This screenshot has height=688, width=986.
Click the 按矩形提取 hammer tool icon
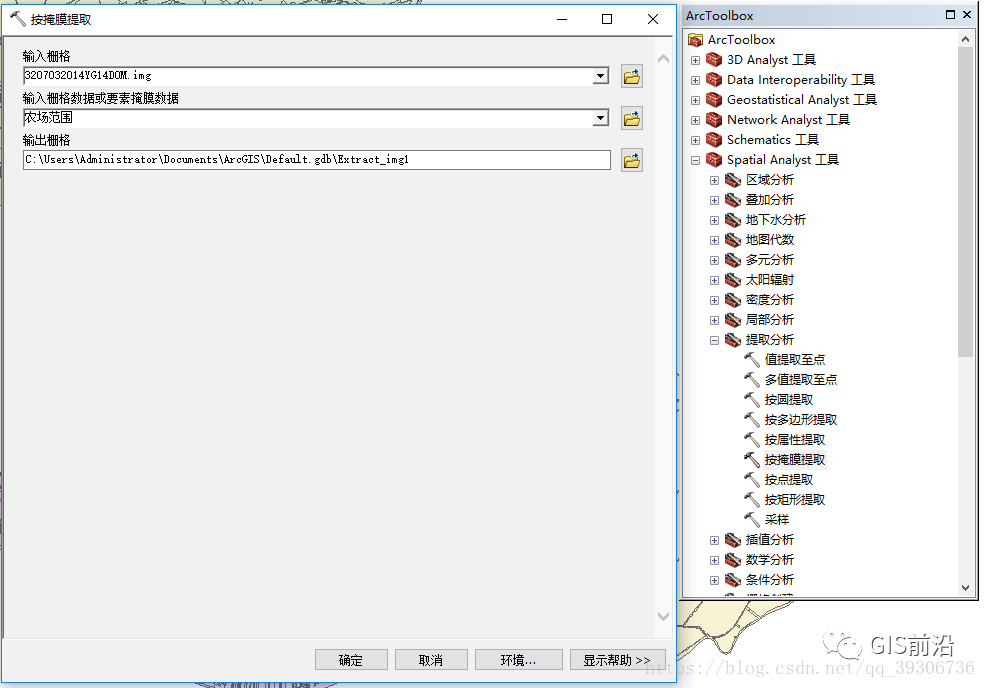click(752, 500)
